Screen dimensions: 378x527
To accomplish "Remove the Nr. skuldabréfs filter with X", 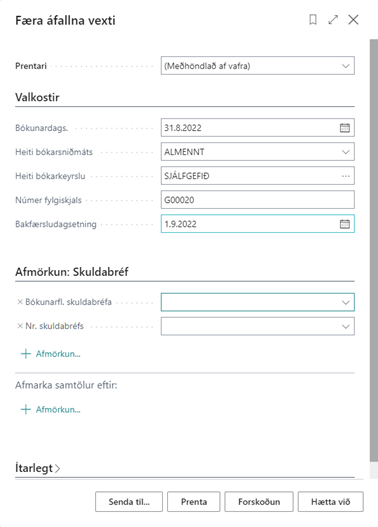I will [20, 326].
